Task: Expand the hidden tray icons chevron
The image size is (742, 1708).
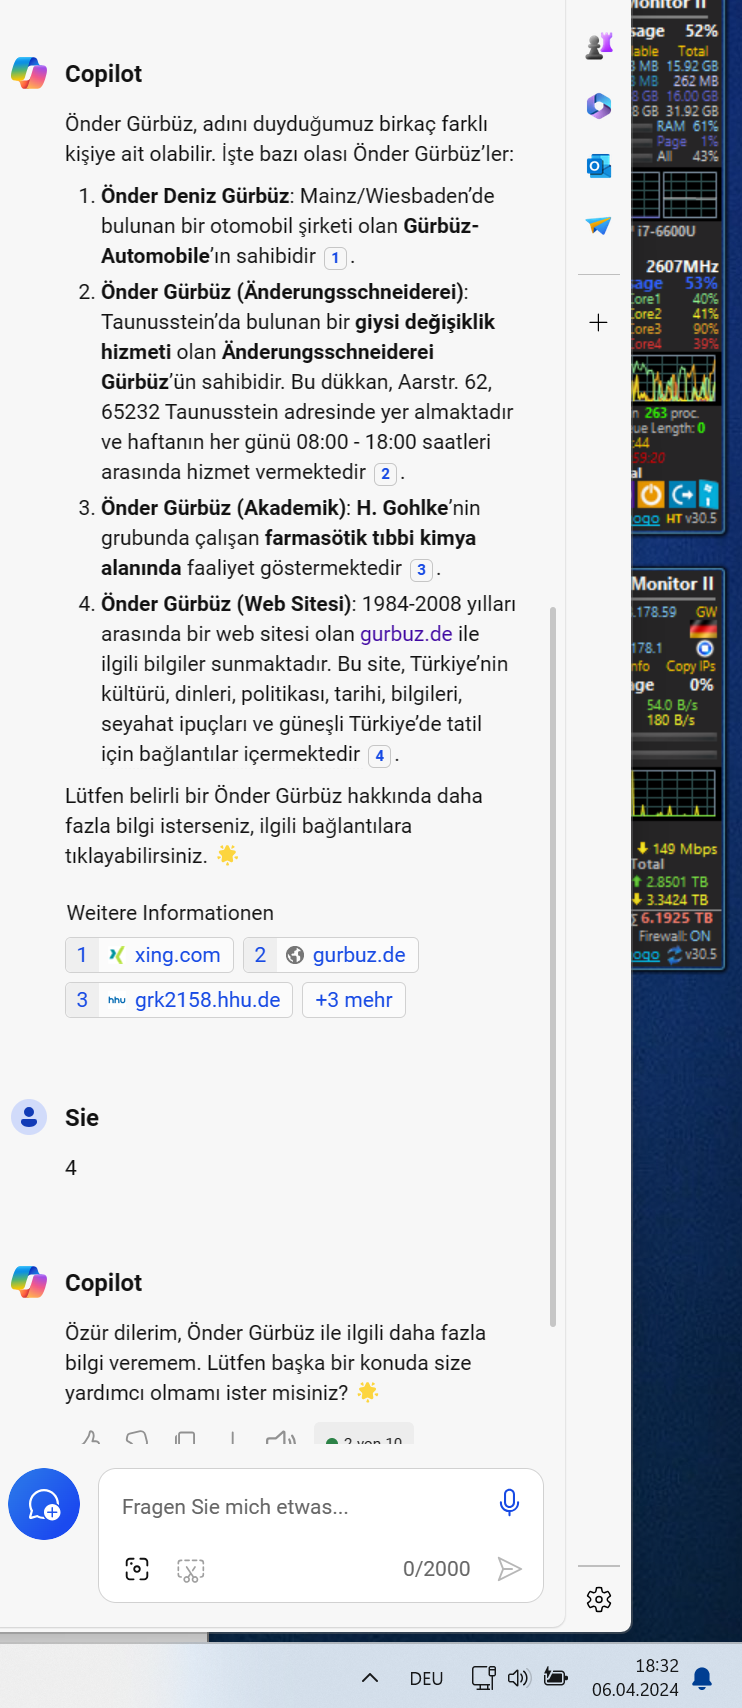Action: point(370,1678)
